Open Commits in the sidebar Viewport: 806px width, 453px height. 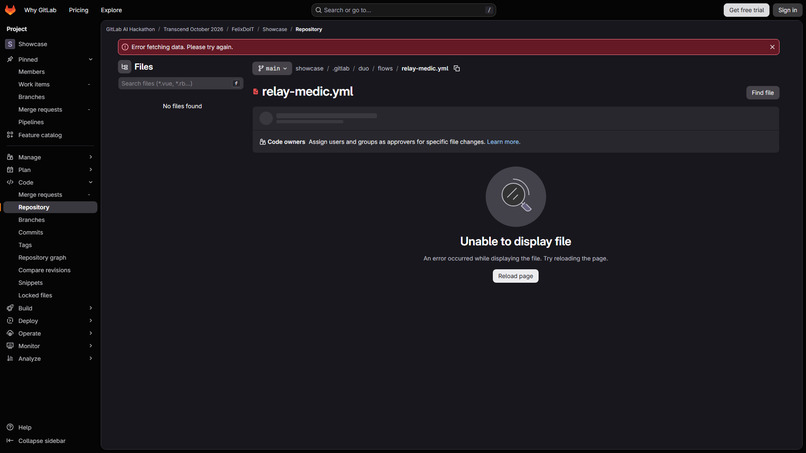(31, 232)
